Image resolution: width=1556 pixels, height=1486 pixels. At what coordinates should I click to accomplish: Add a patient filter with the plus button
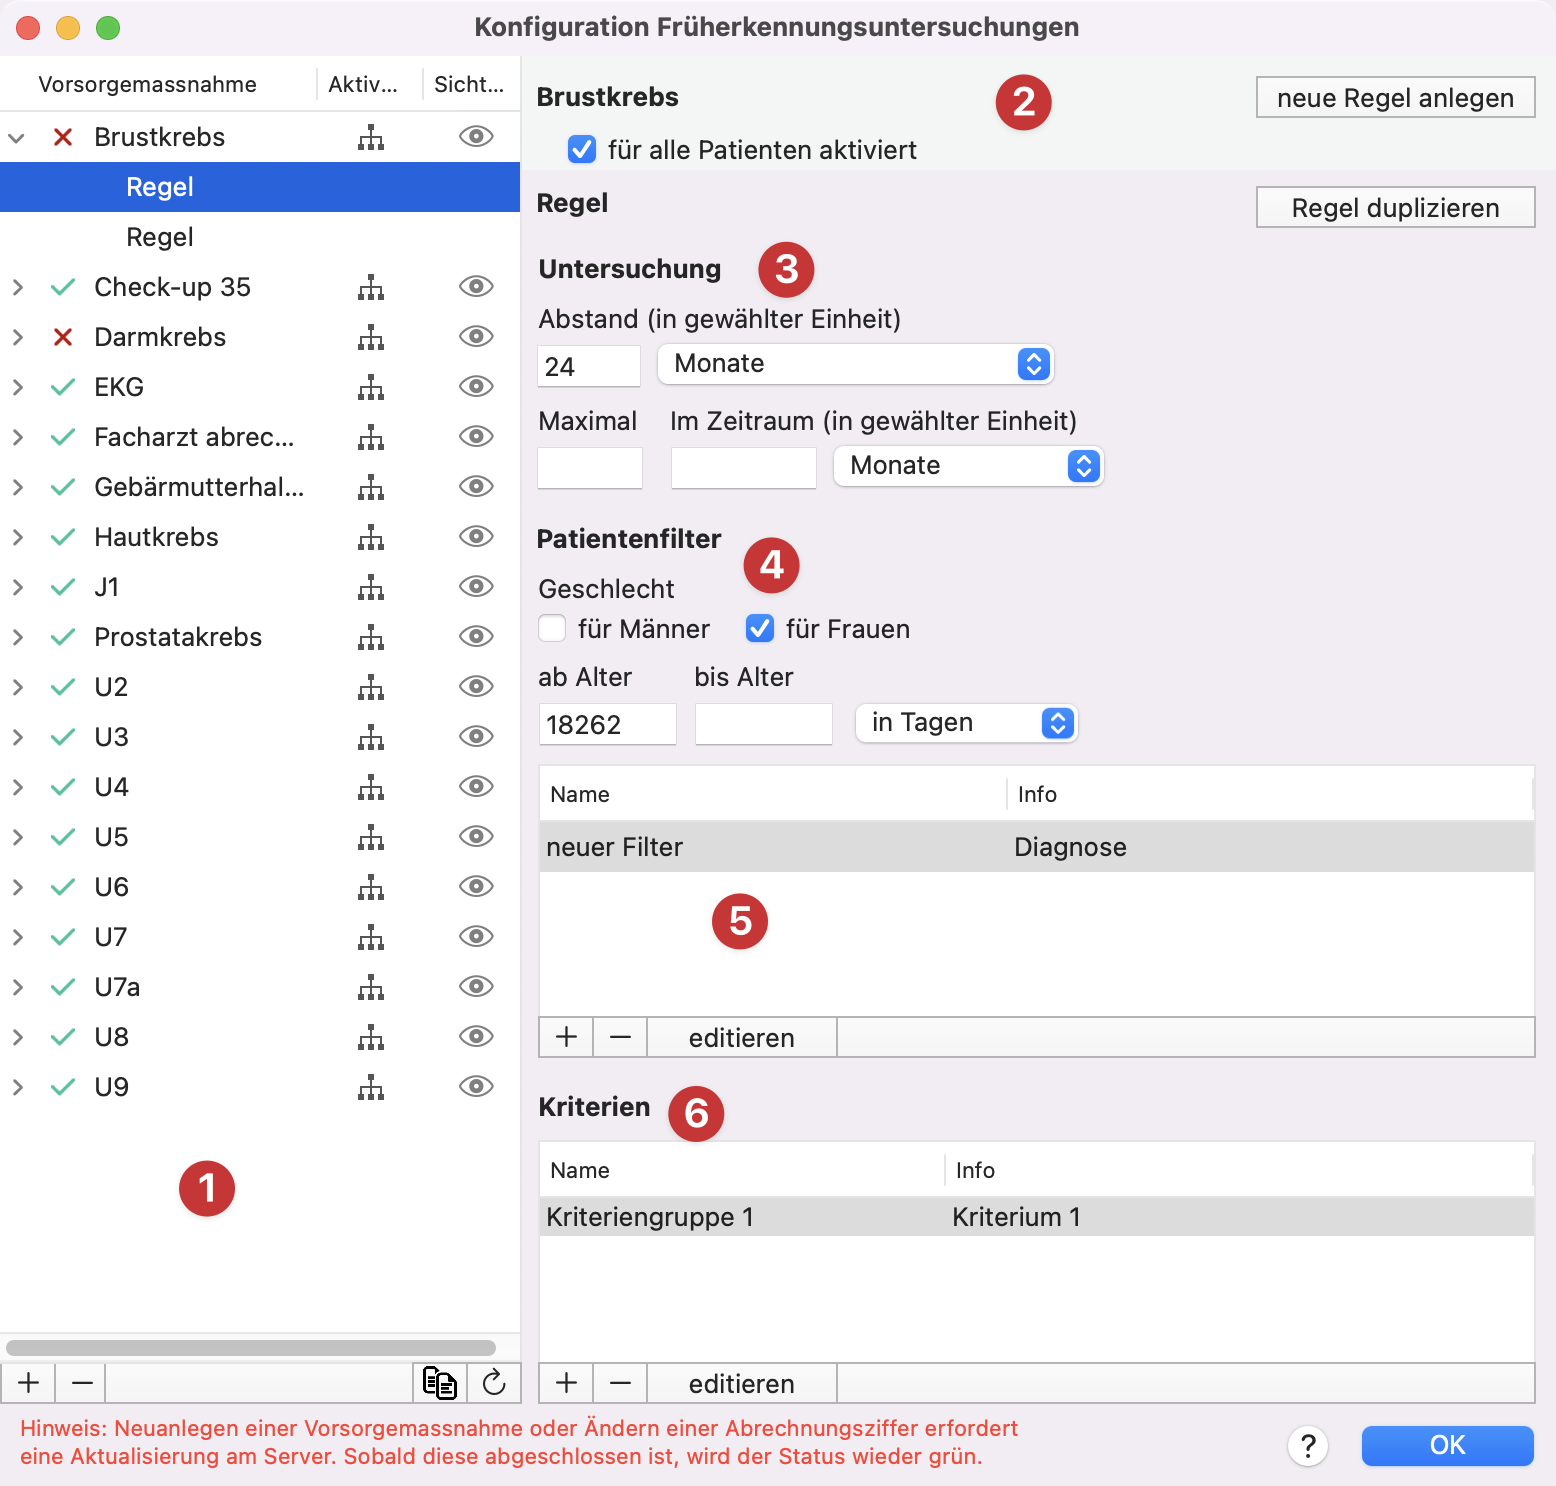(566, 1037)
